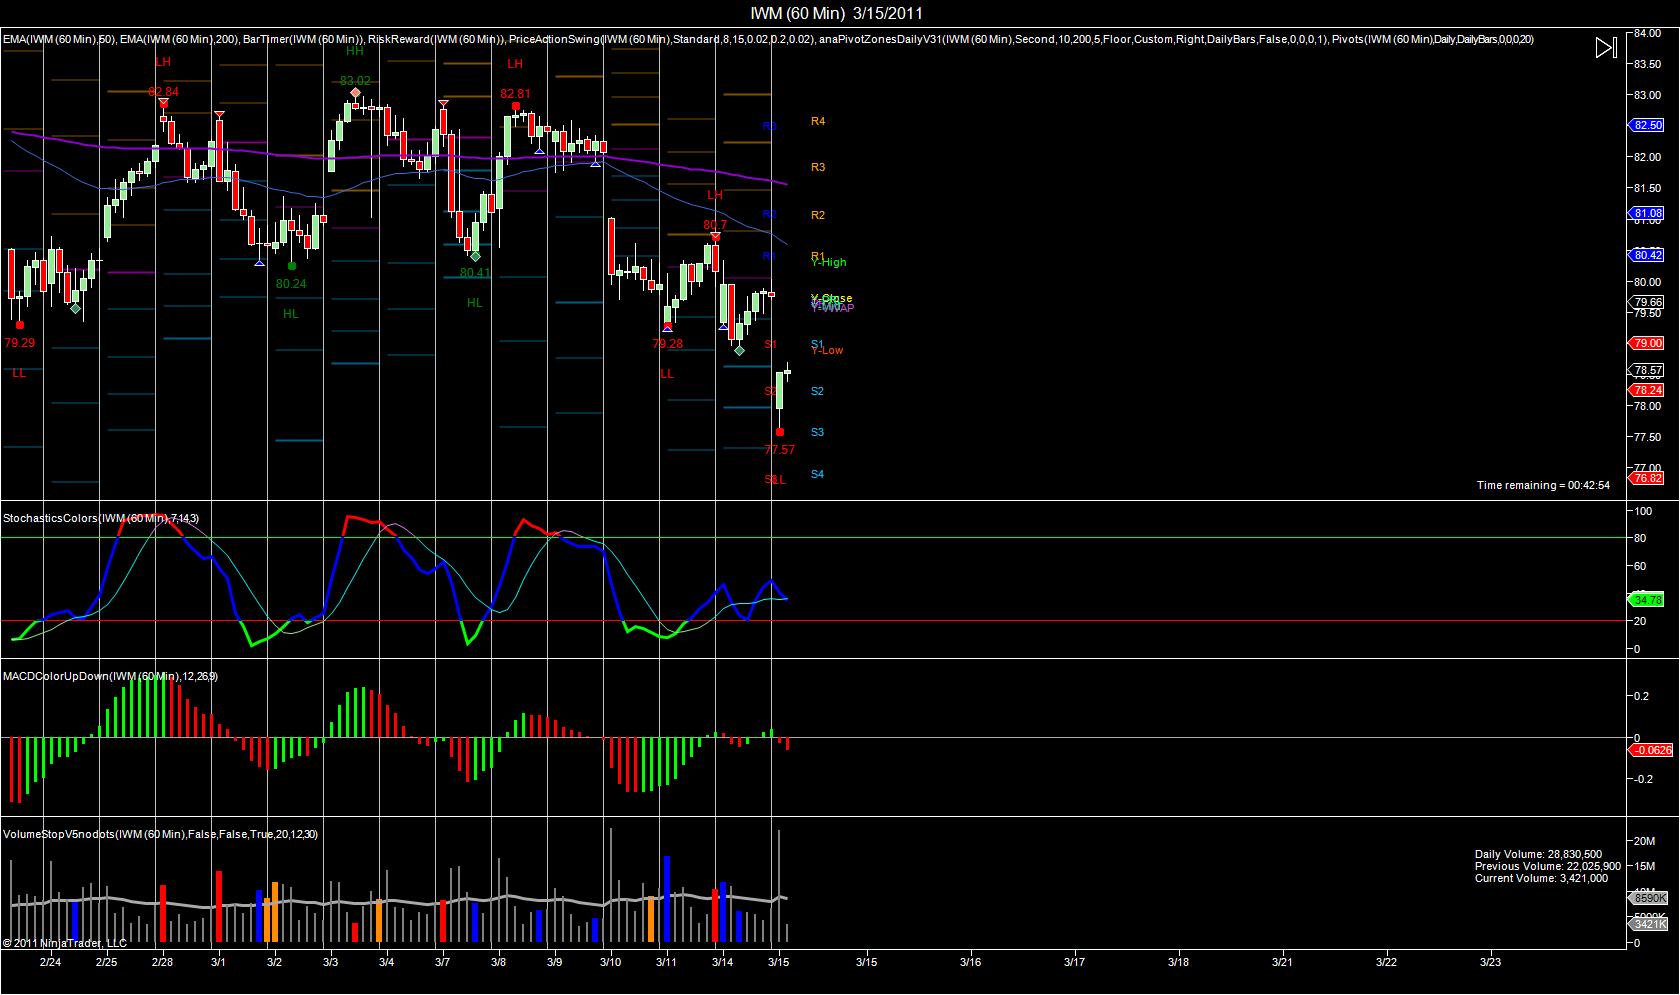
Task: Click the blue 81.08 price marker
Action: [x=1646, y=213]
